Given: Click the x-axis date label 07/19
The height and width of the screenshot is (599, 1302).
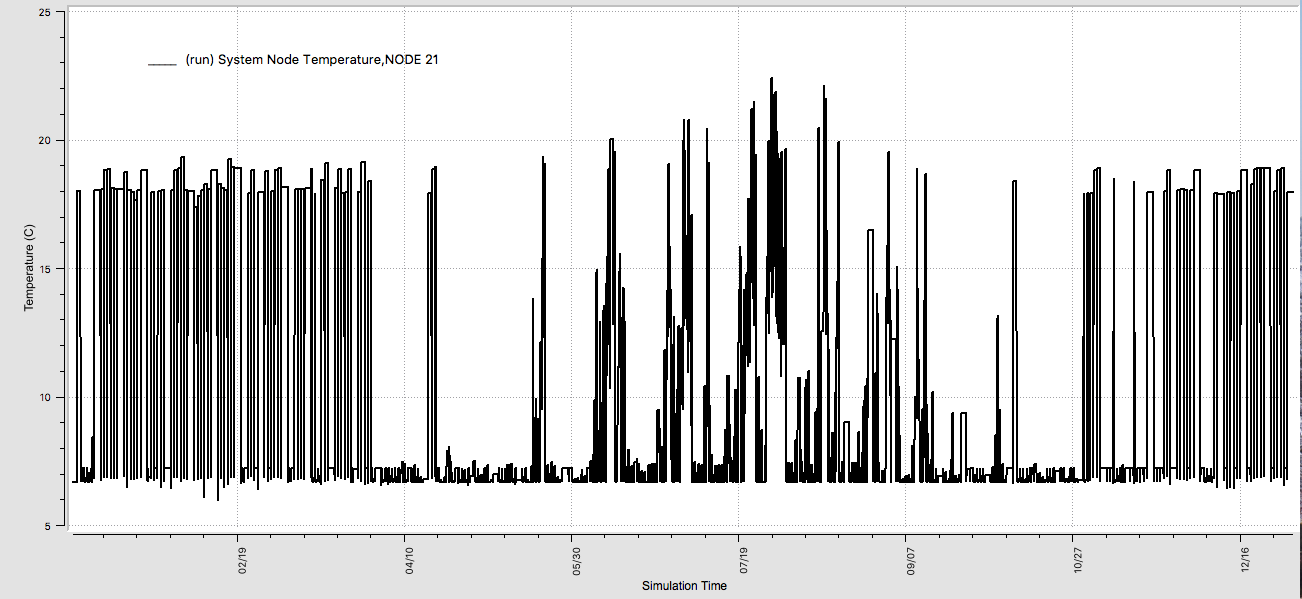Looking at the screenshot, I should (x=744, y=558).
